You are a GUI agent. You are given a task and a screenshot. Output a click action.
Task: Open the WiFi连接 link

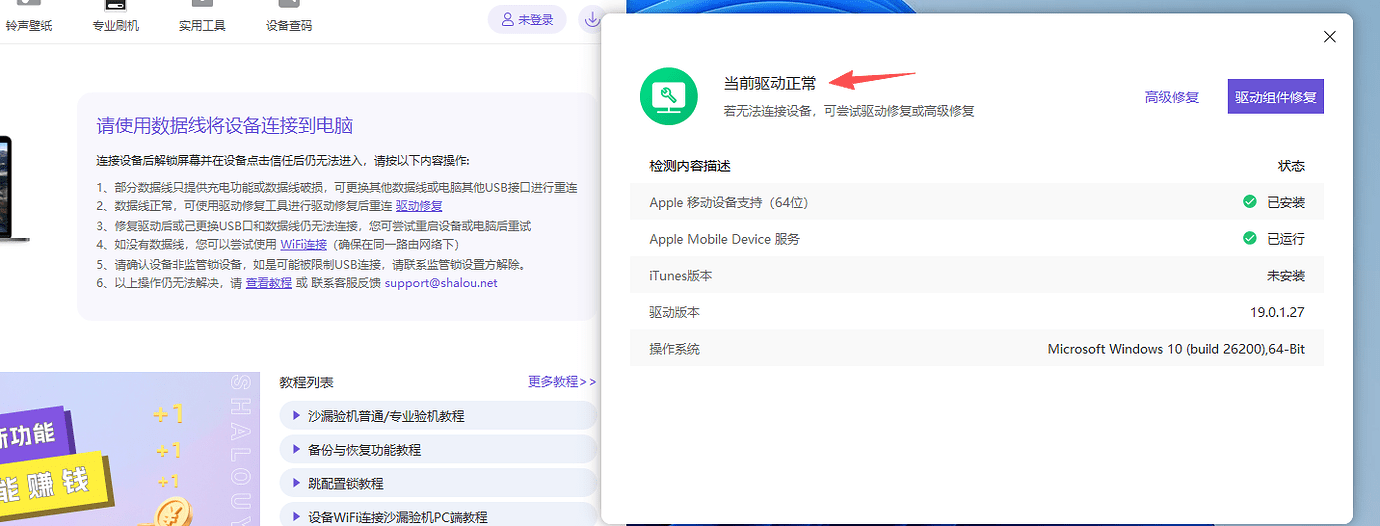(303, 244)
